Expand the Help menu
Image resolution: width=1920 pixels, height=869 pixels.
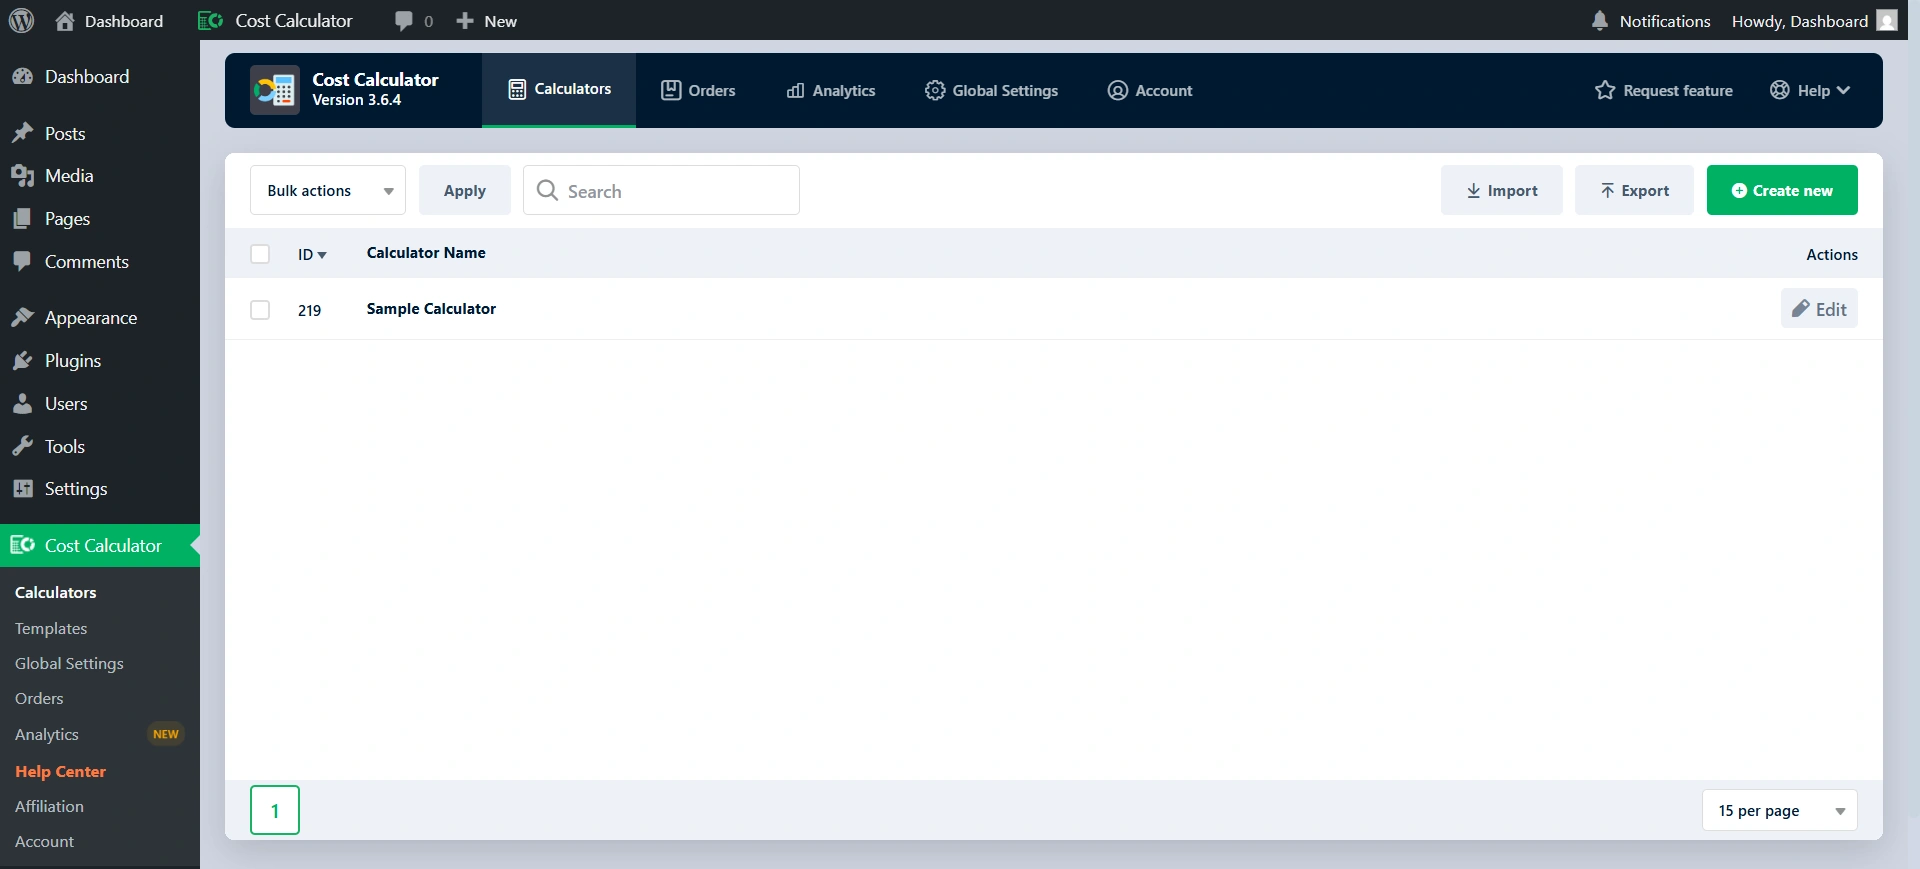click(x=1810, y=91)
